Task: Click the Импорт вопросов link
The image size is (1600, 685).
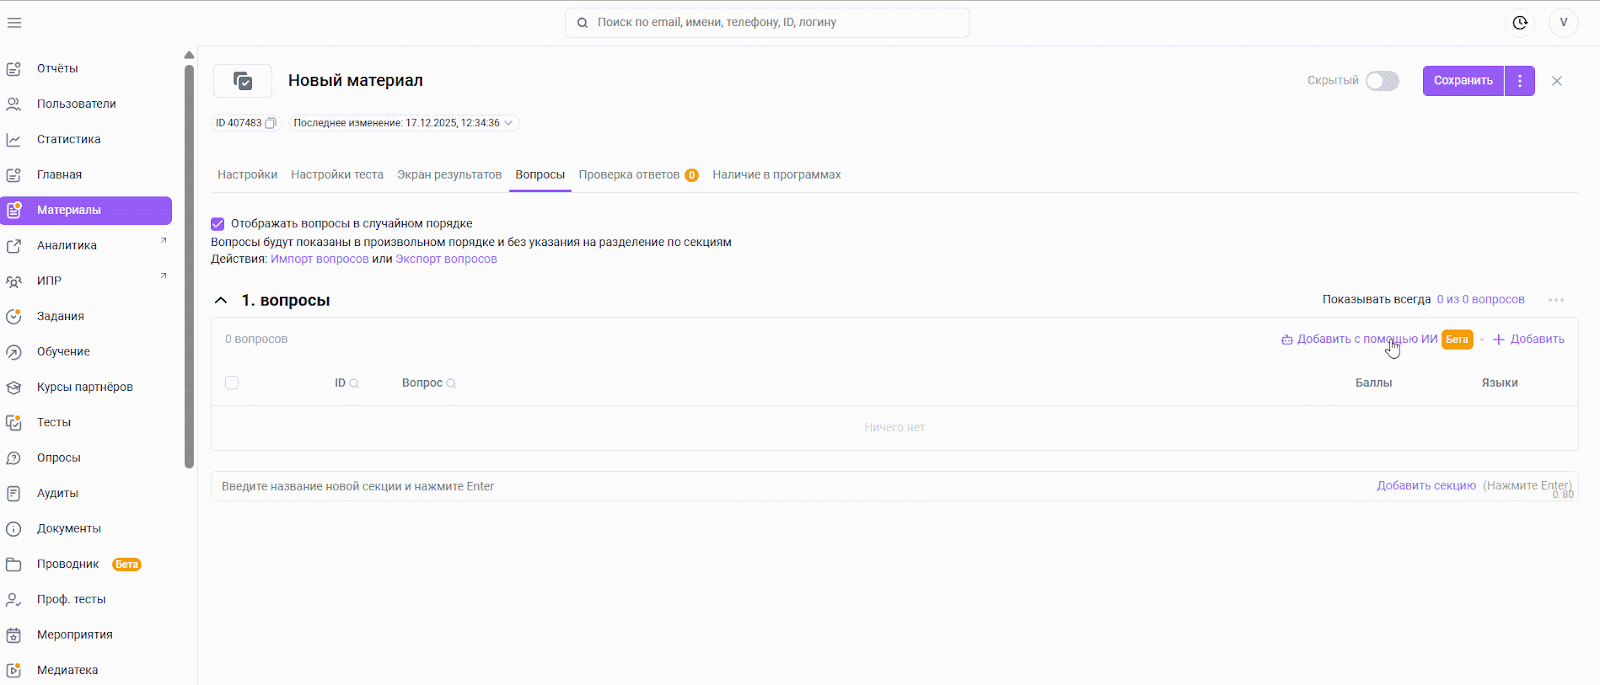Action: click(319, 259)
